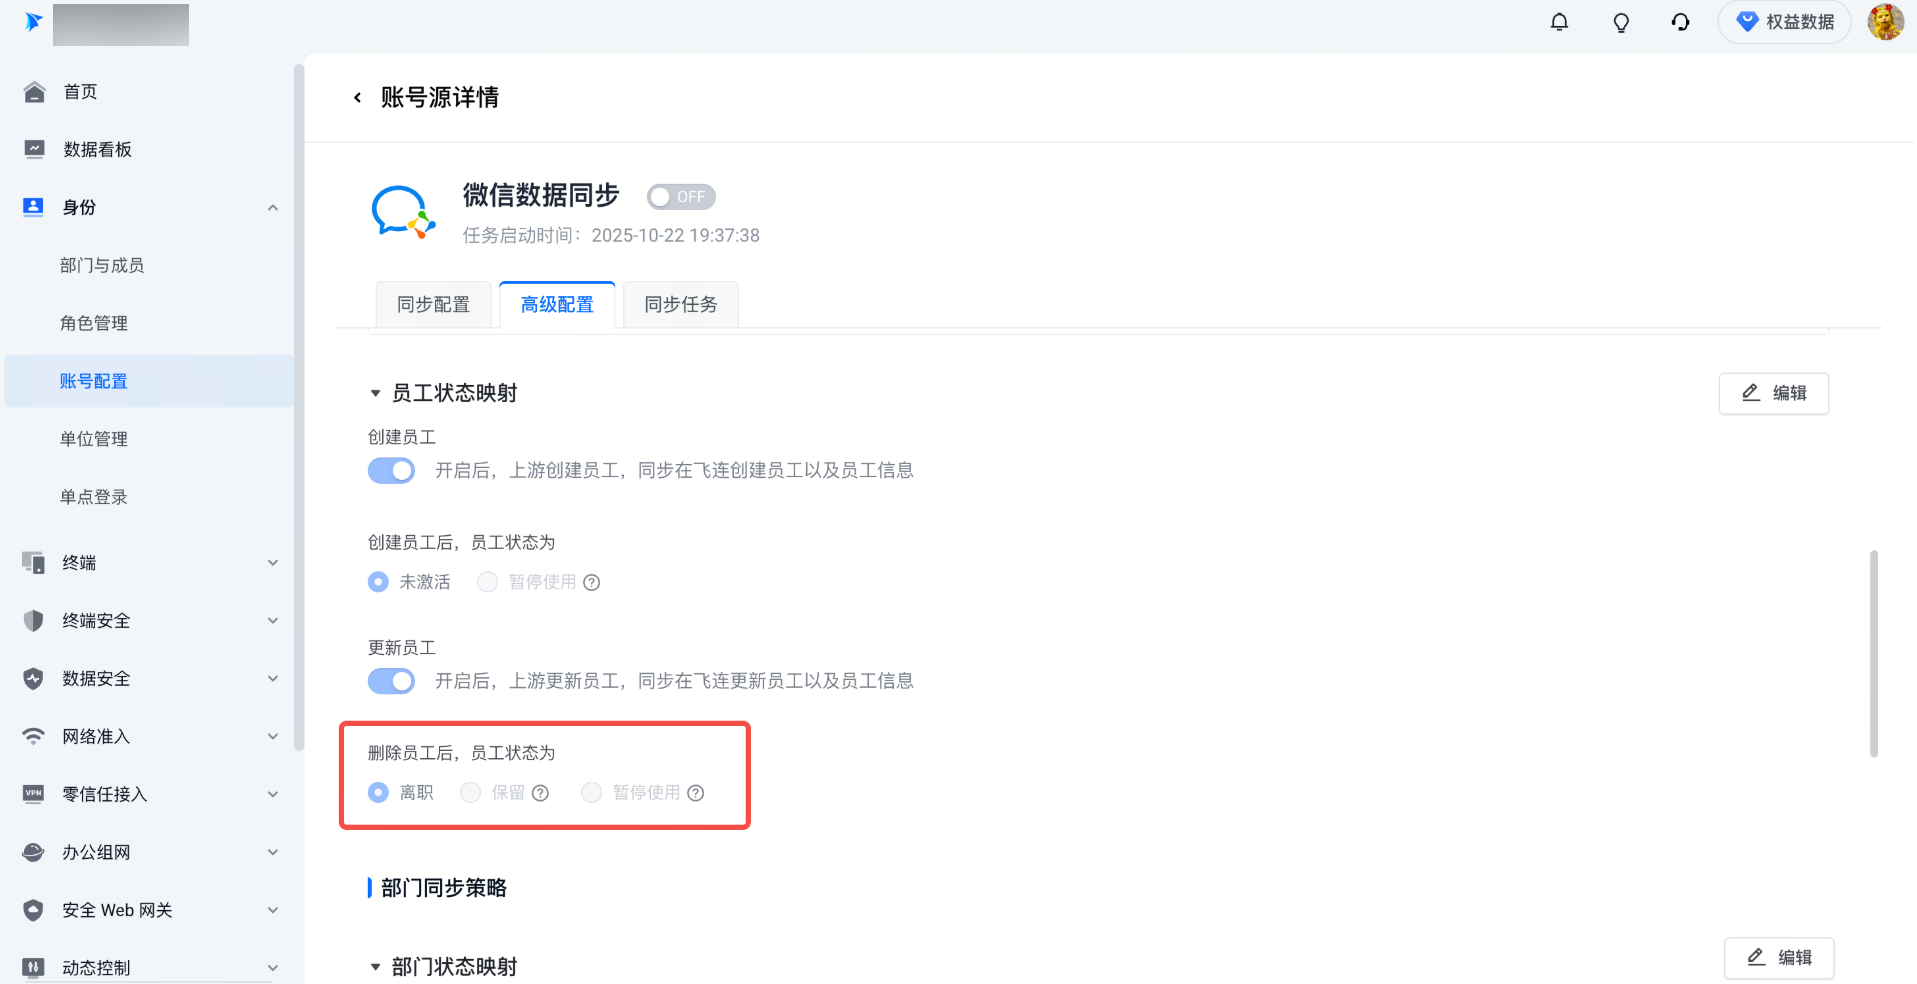Click the 终端 device icon
Viewport: 1917px width, 984px height.
tap(34, 563)
